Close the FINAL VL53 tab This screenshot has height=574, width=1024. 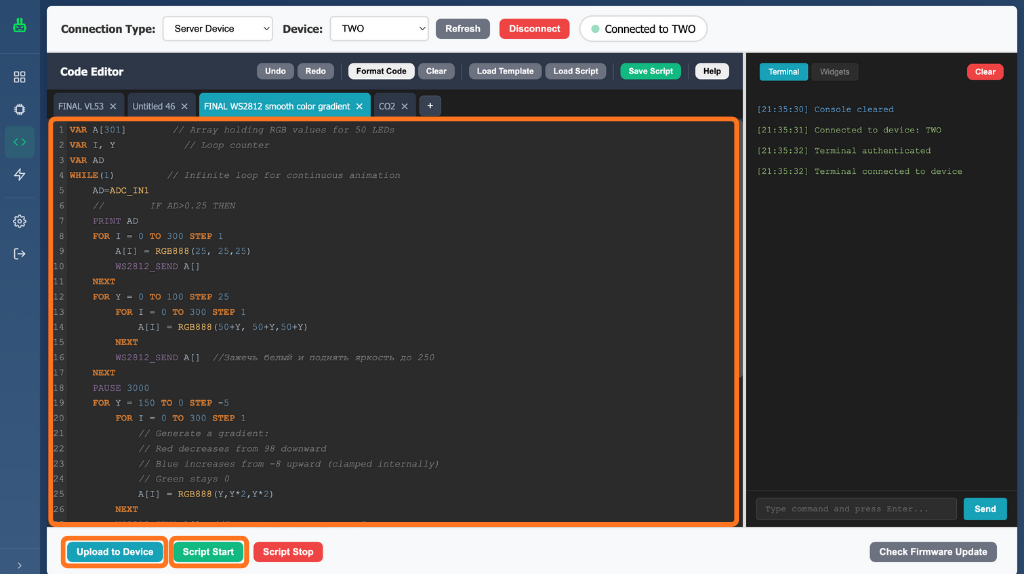113,106
